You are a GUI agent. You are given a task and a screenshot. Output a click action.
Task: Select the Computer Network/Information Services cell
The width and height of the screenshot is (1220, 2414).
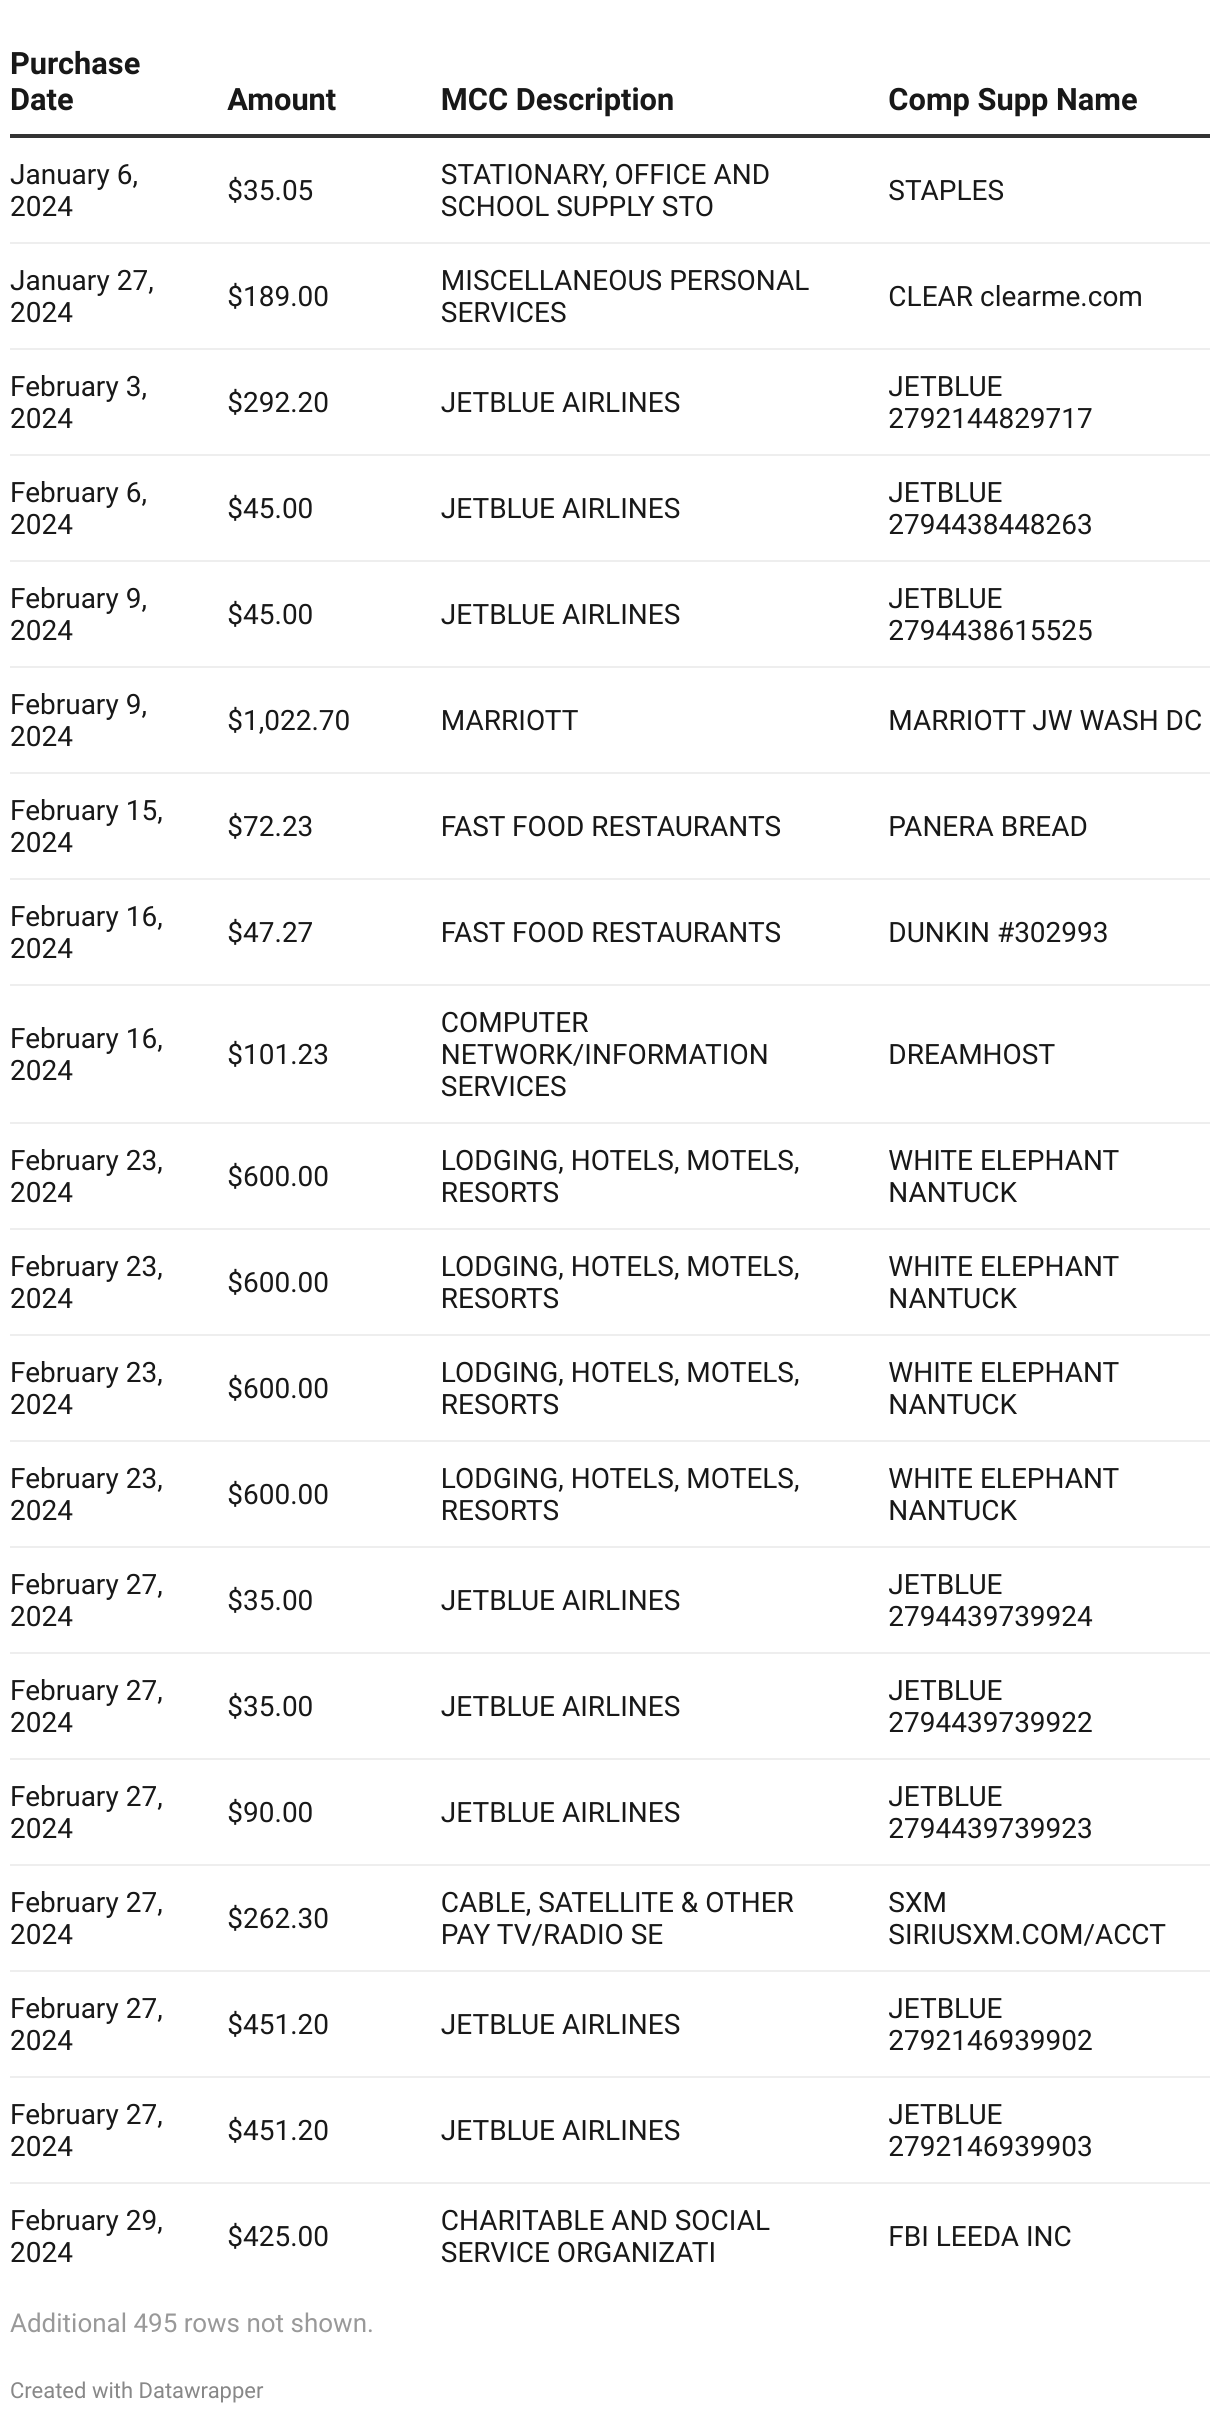[604, 1055]
